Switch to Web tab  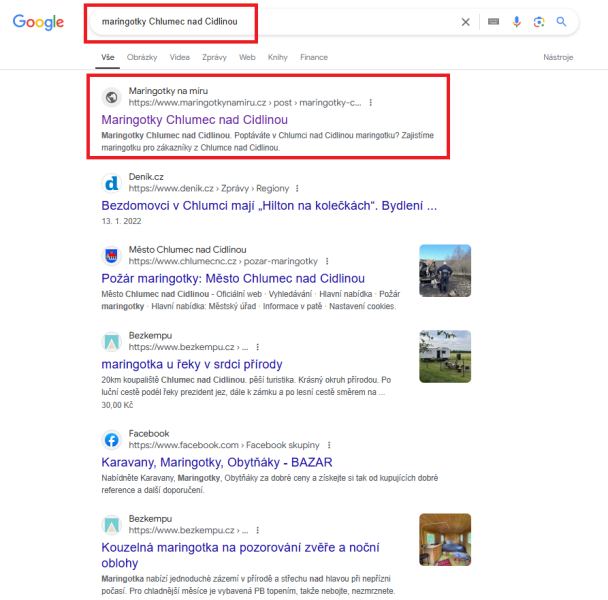[247, 57]
